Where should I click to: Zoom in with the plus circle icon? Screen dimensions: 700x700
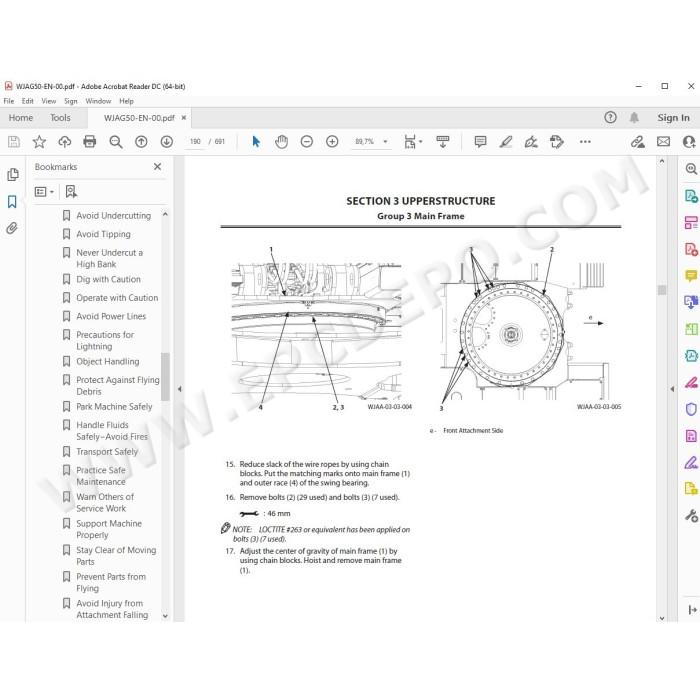332,142
